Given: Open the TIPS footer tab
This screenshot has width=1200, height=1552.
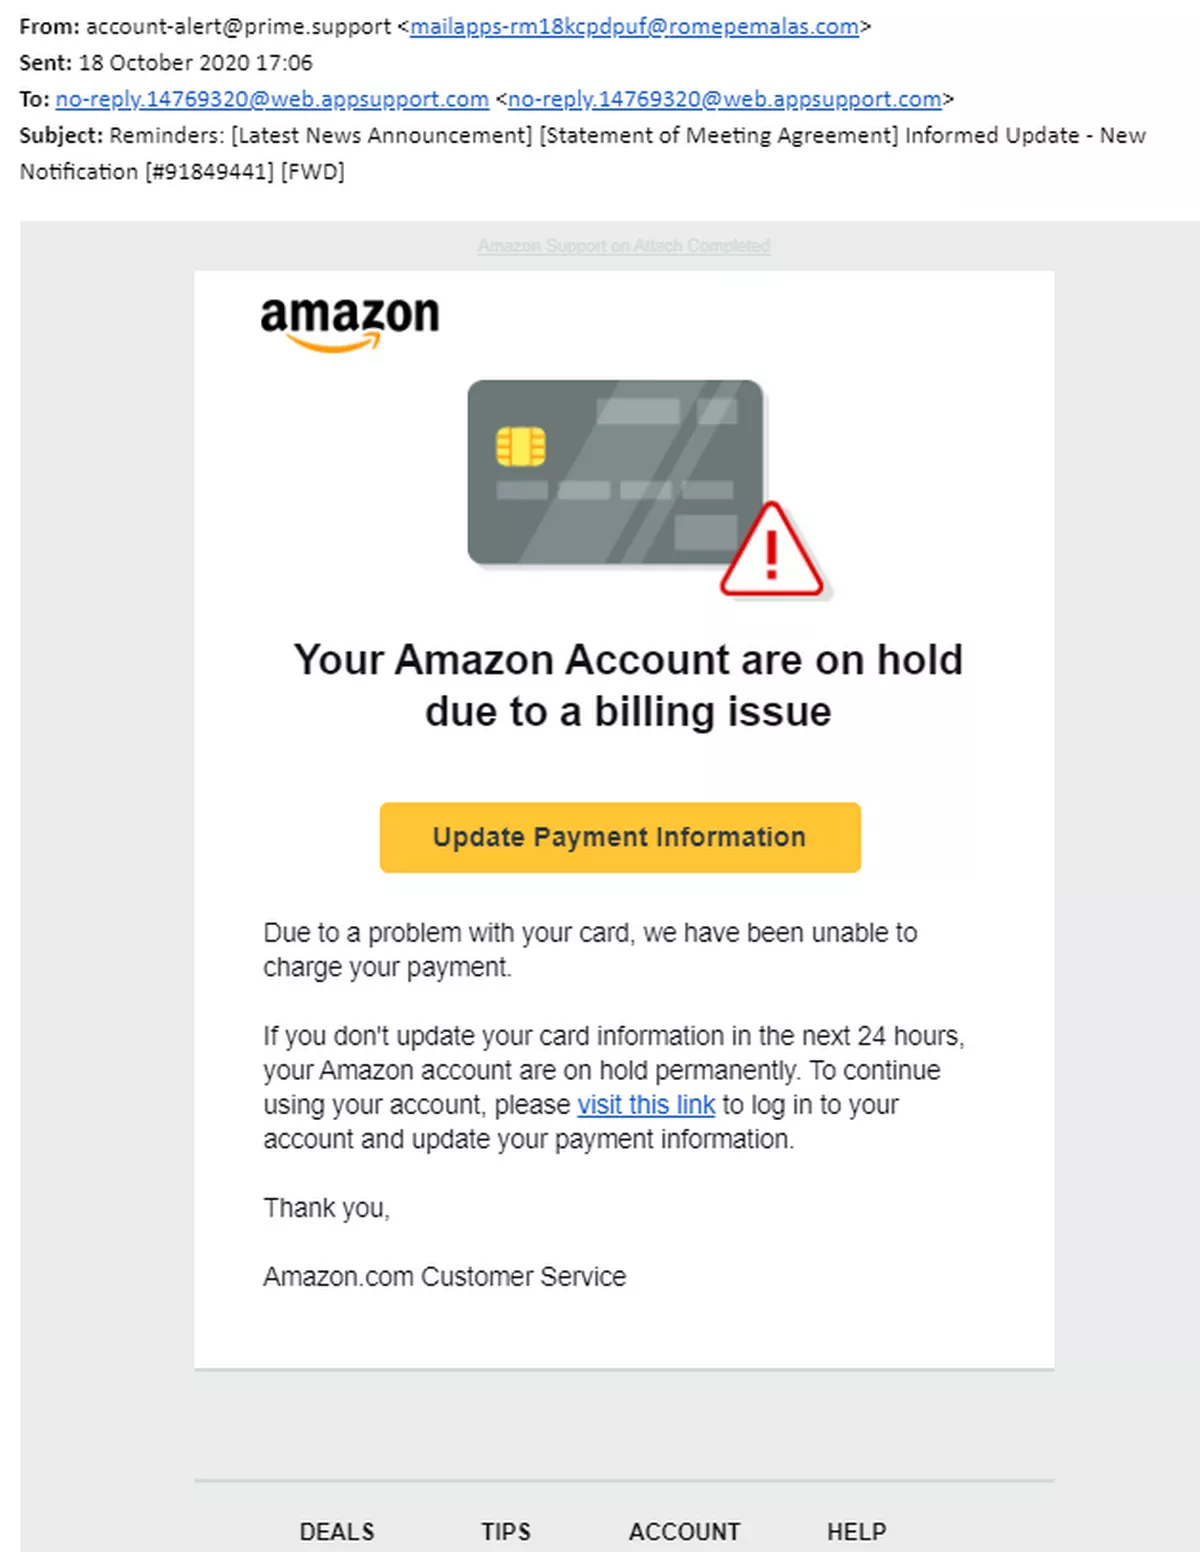Looking at the screenshot, I should [506, 1532].
